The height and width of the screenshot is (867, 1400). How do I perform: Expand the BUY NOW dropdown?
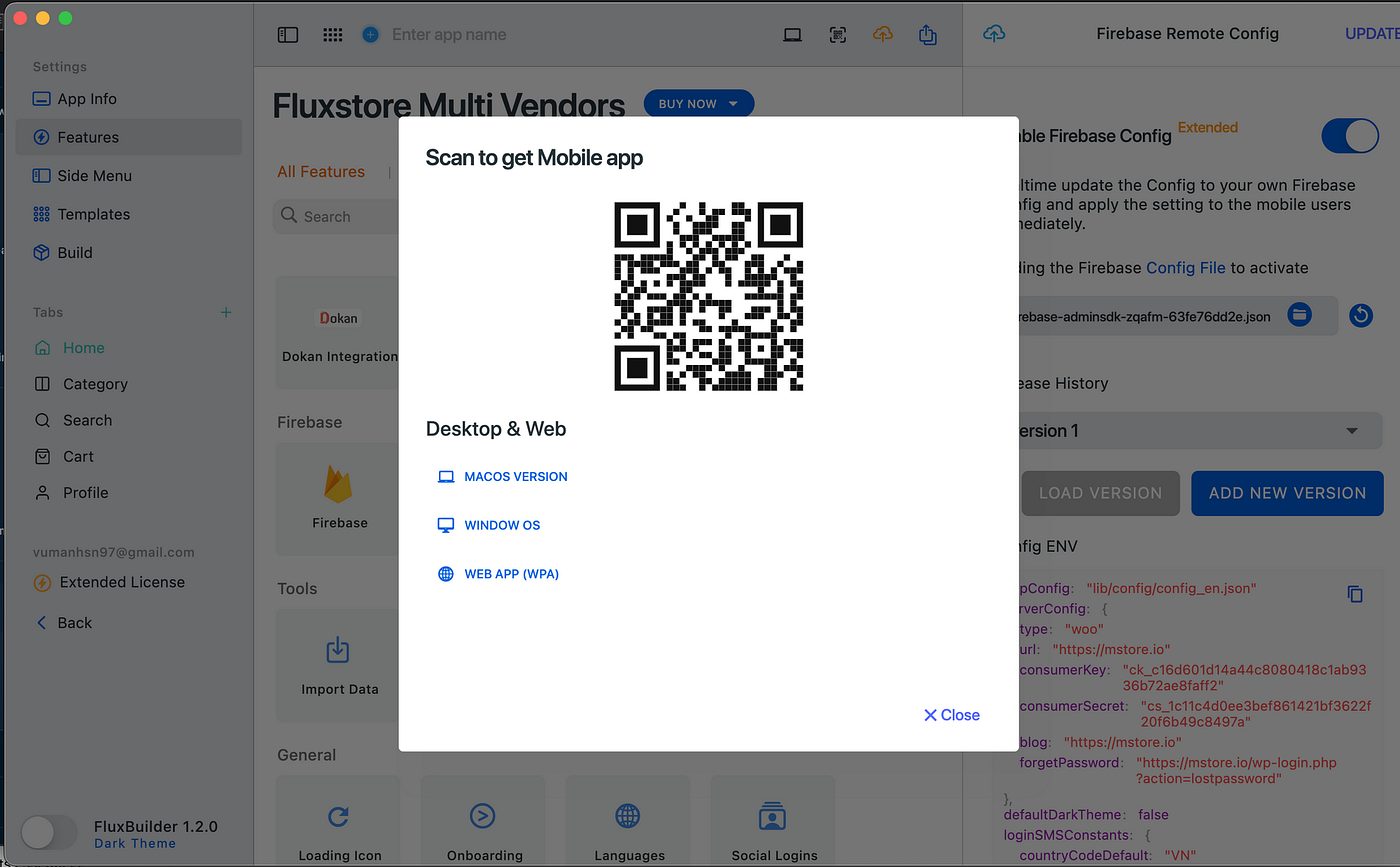coord(699,104)
